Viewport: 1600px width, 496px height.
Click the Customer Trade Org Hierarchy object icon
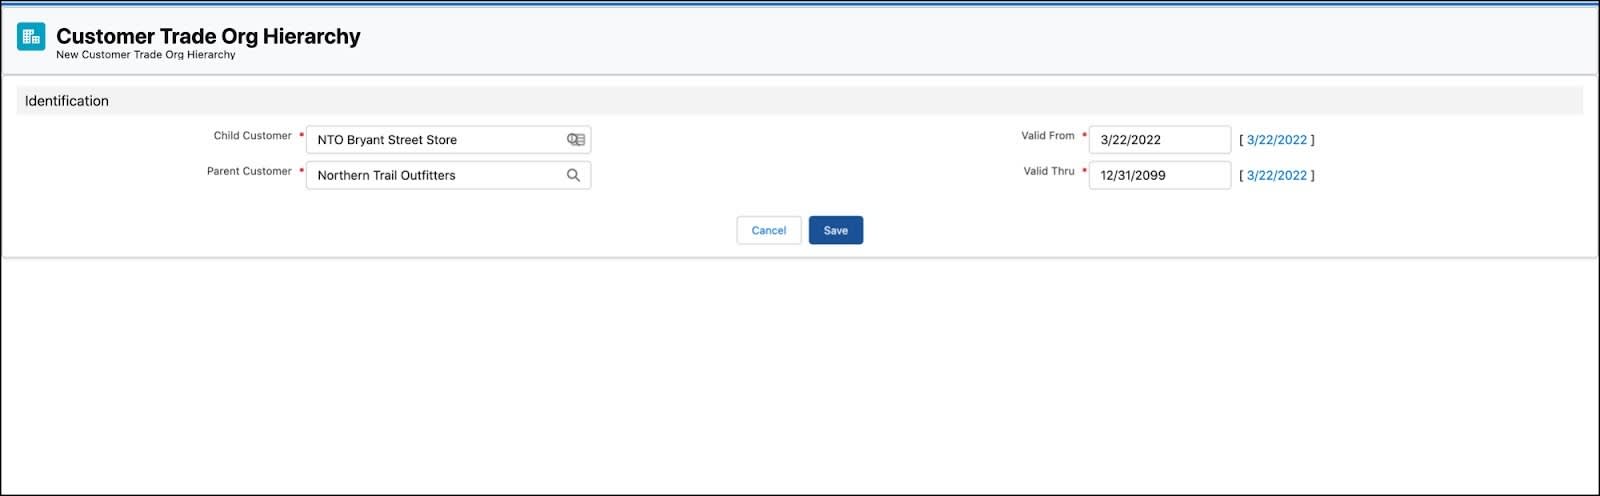[31, 37]
